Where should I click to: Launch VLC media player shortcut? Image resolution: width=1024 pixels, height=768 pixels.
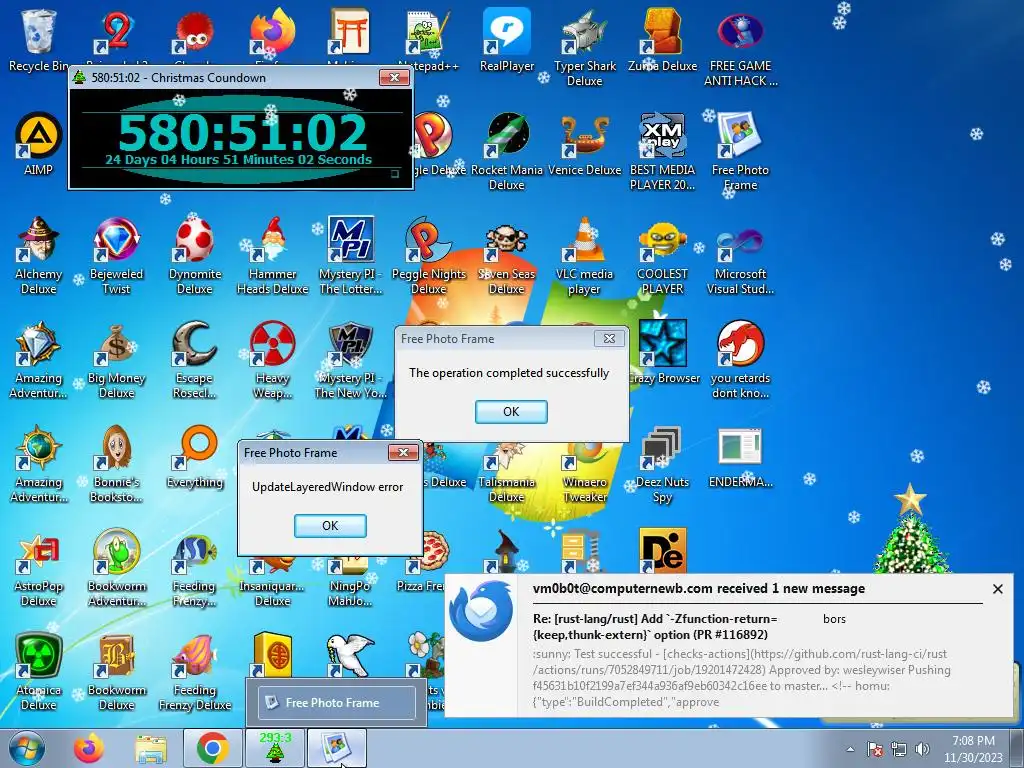pyautogui.click(x=584, y=255)
